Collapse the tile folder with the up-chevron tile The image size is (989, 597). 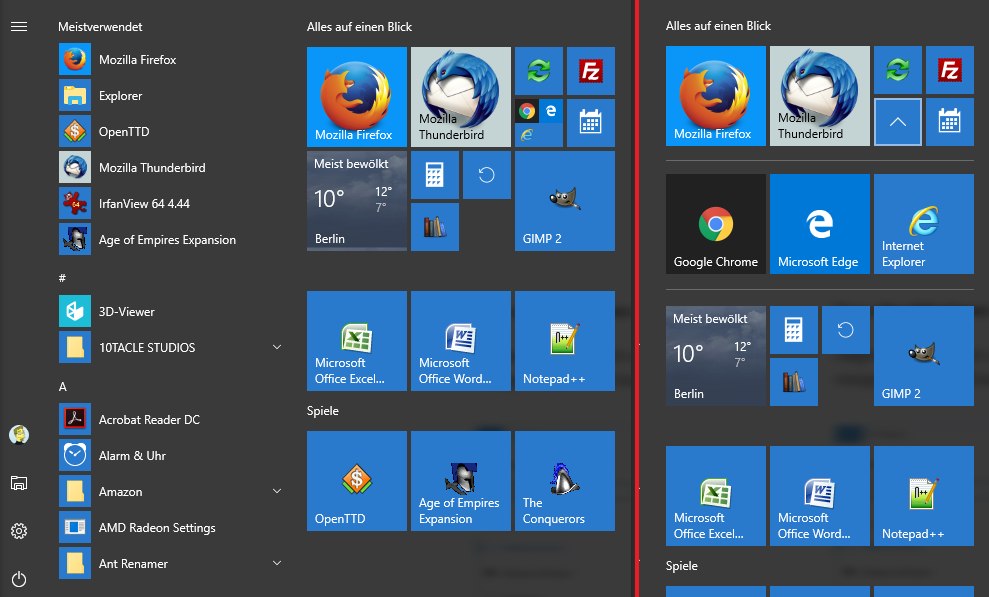coord(898,122)
